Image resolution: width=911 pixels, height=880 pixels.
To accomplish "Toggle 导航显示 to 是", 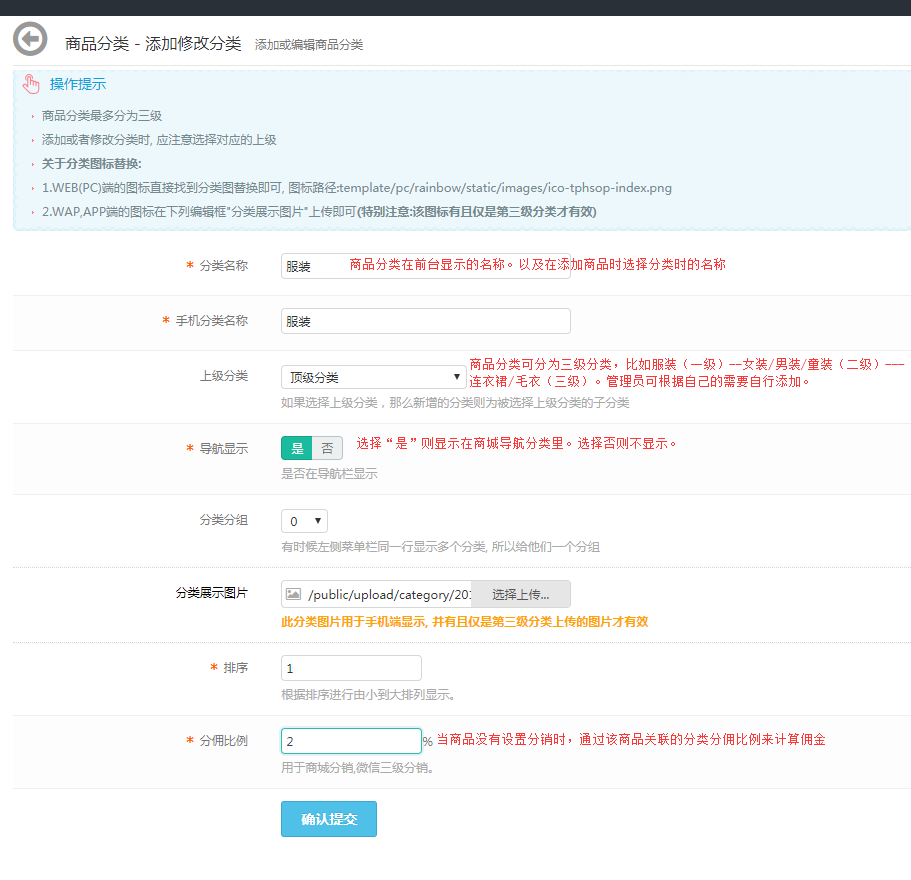I will tap(295, 448).
